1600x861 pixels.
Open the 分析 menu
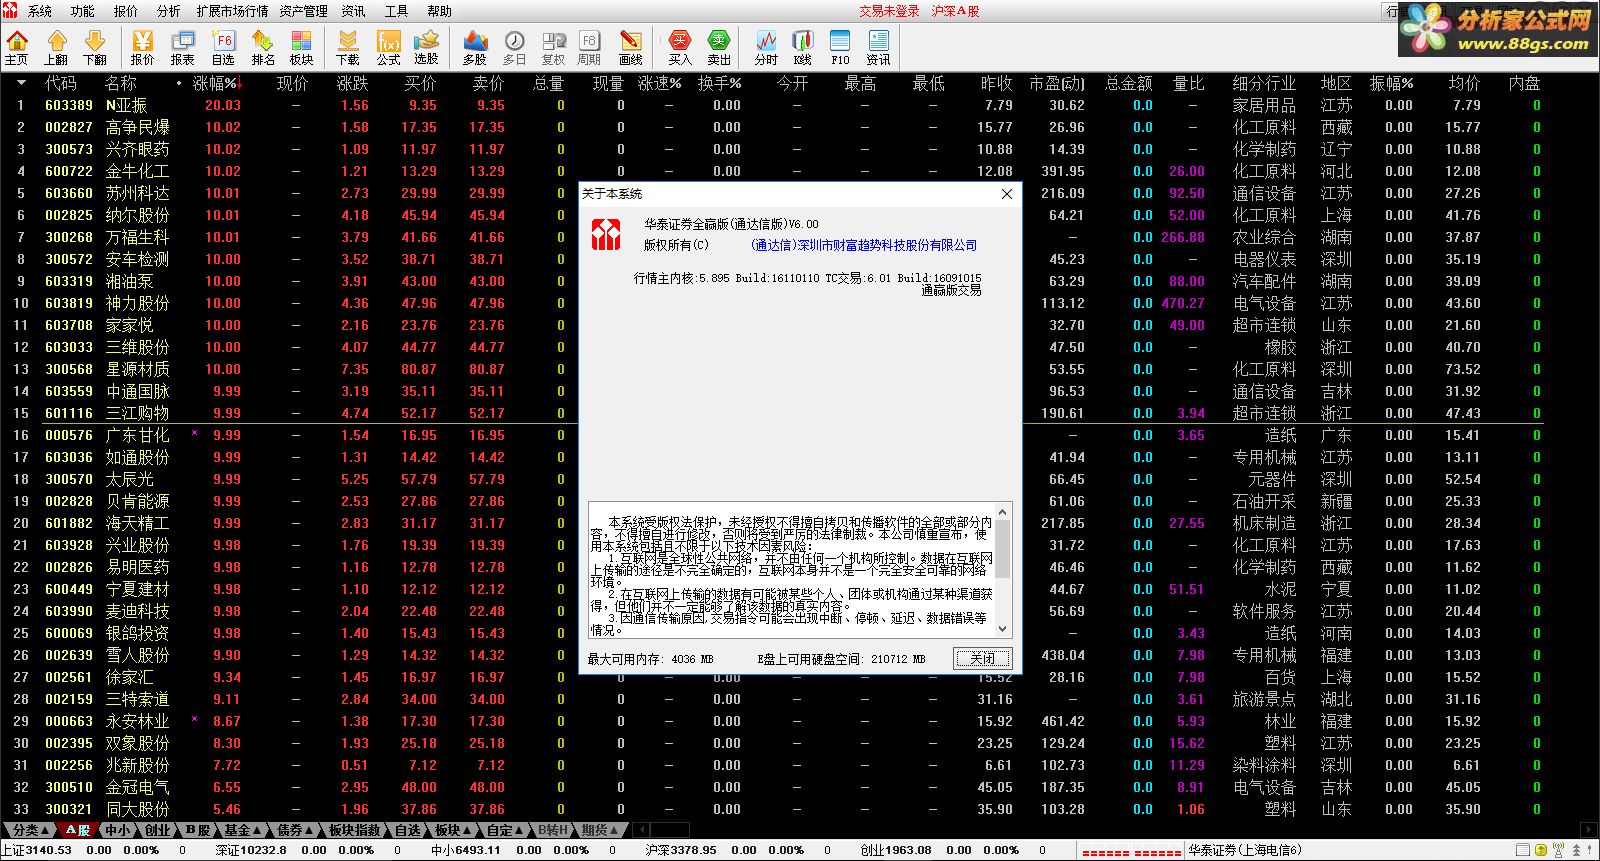pos(169,11)
